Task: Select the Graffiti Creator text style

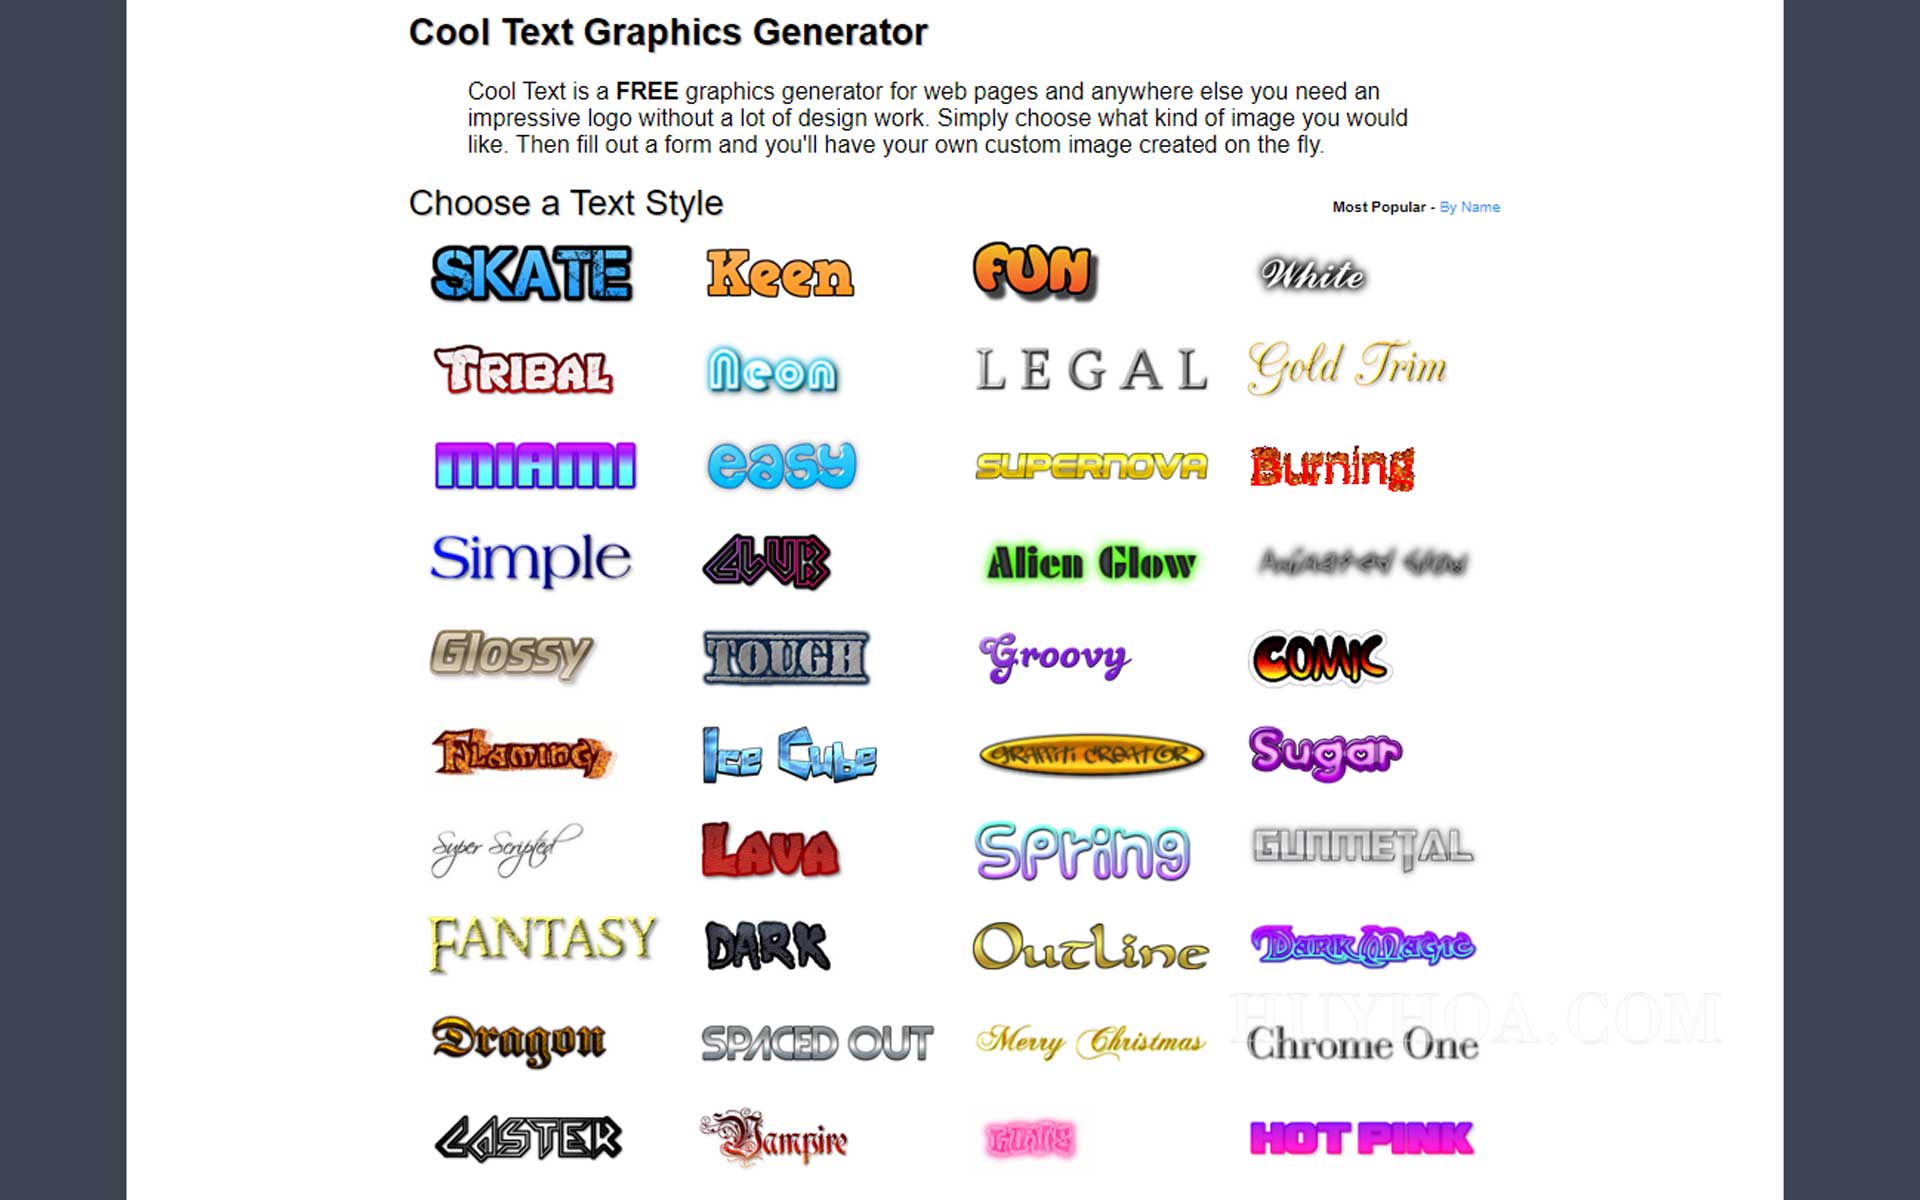Action: pos(1092,752)
